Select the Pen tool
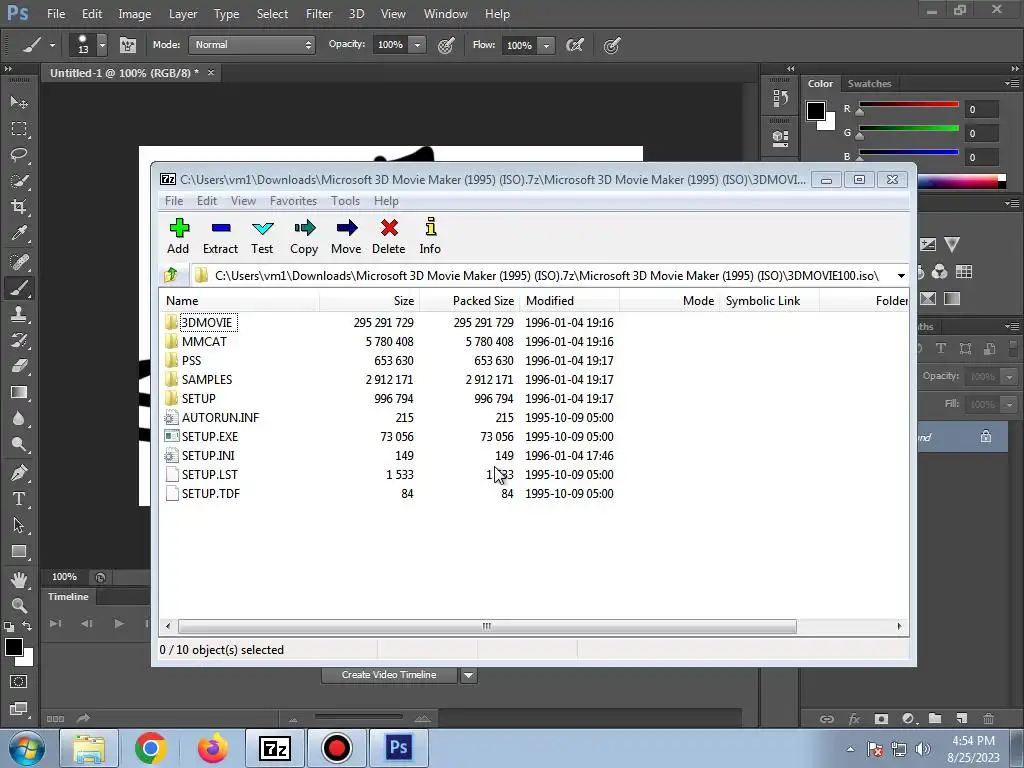 (x=19, y=473)
